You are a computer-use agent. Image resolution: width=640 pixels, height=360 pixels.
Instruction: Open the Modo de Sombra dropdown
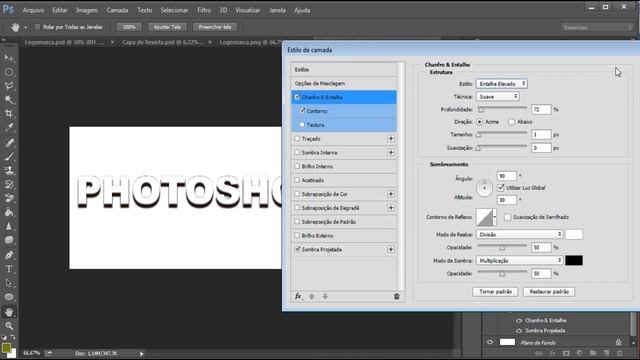click(520, 260)
